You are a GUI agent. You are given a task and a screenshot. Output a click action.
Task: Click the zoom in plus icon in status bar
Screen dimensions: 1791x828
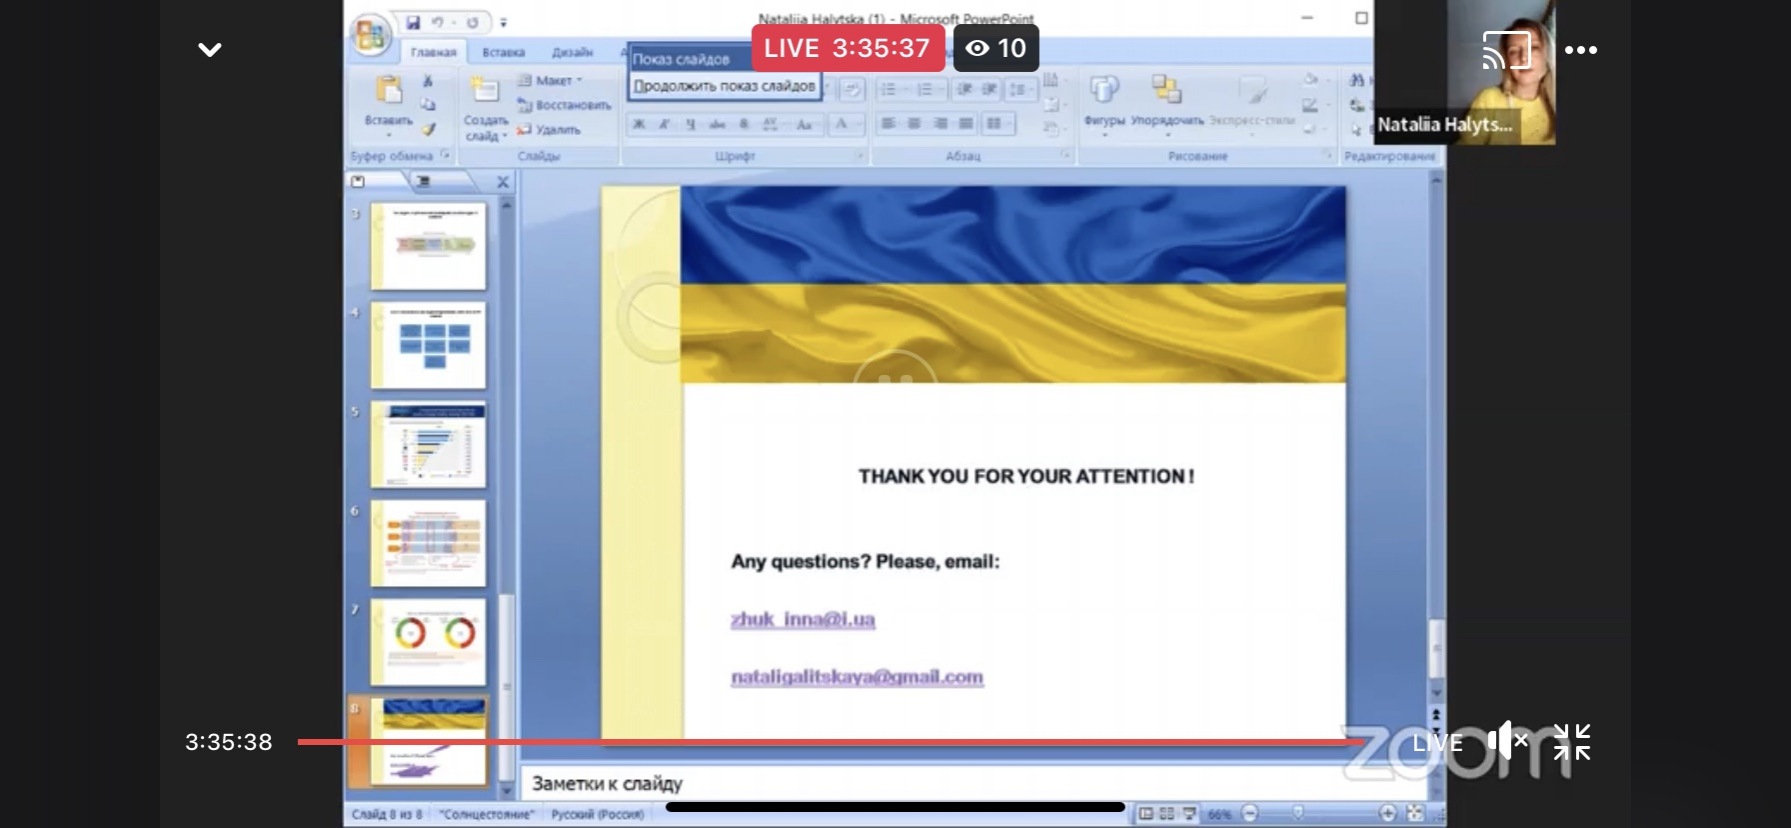pos(1387,813)
